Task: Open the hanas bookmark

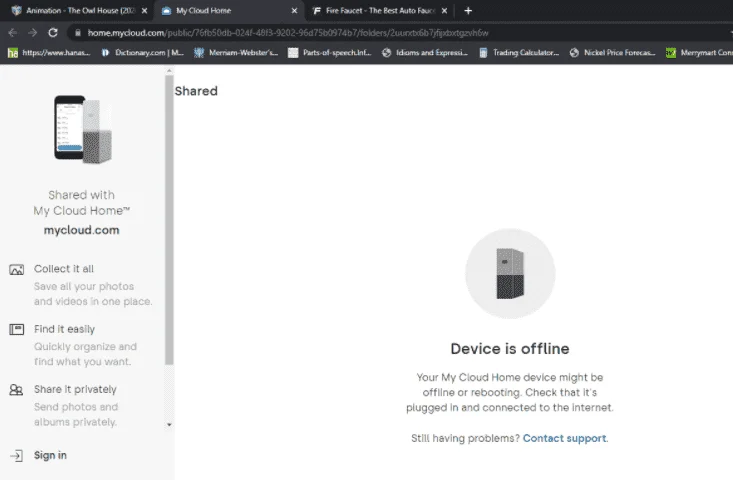Action: (49, 53)
